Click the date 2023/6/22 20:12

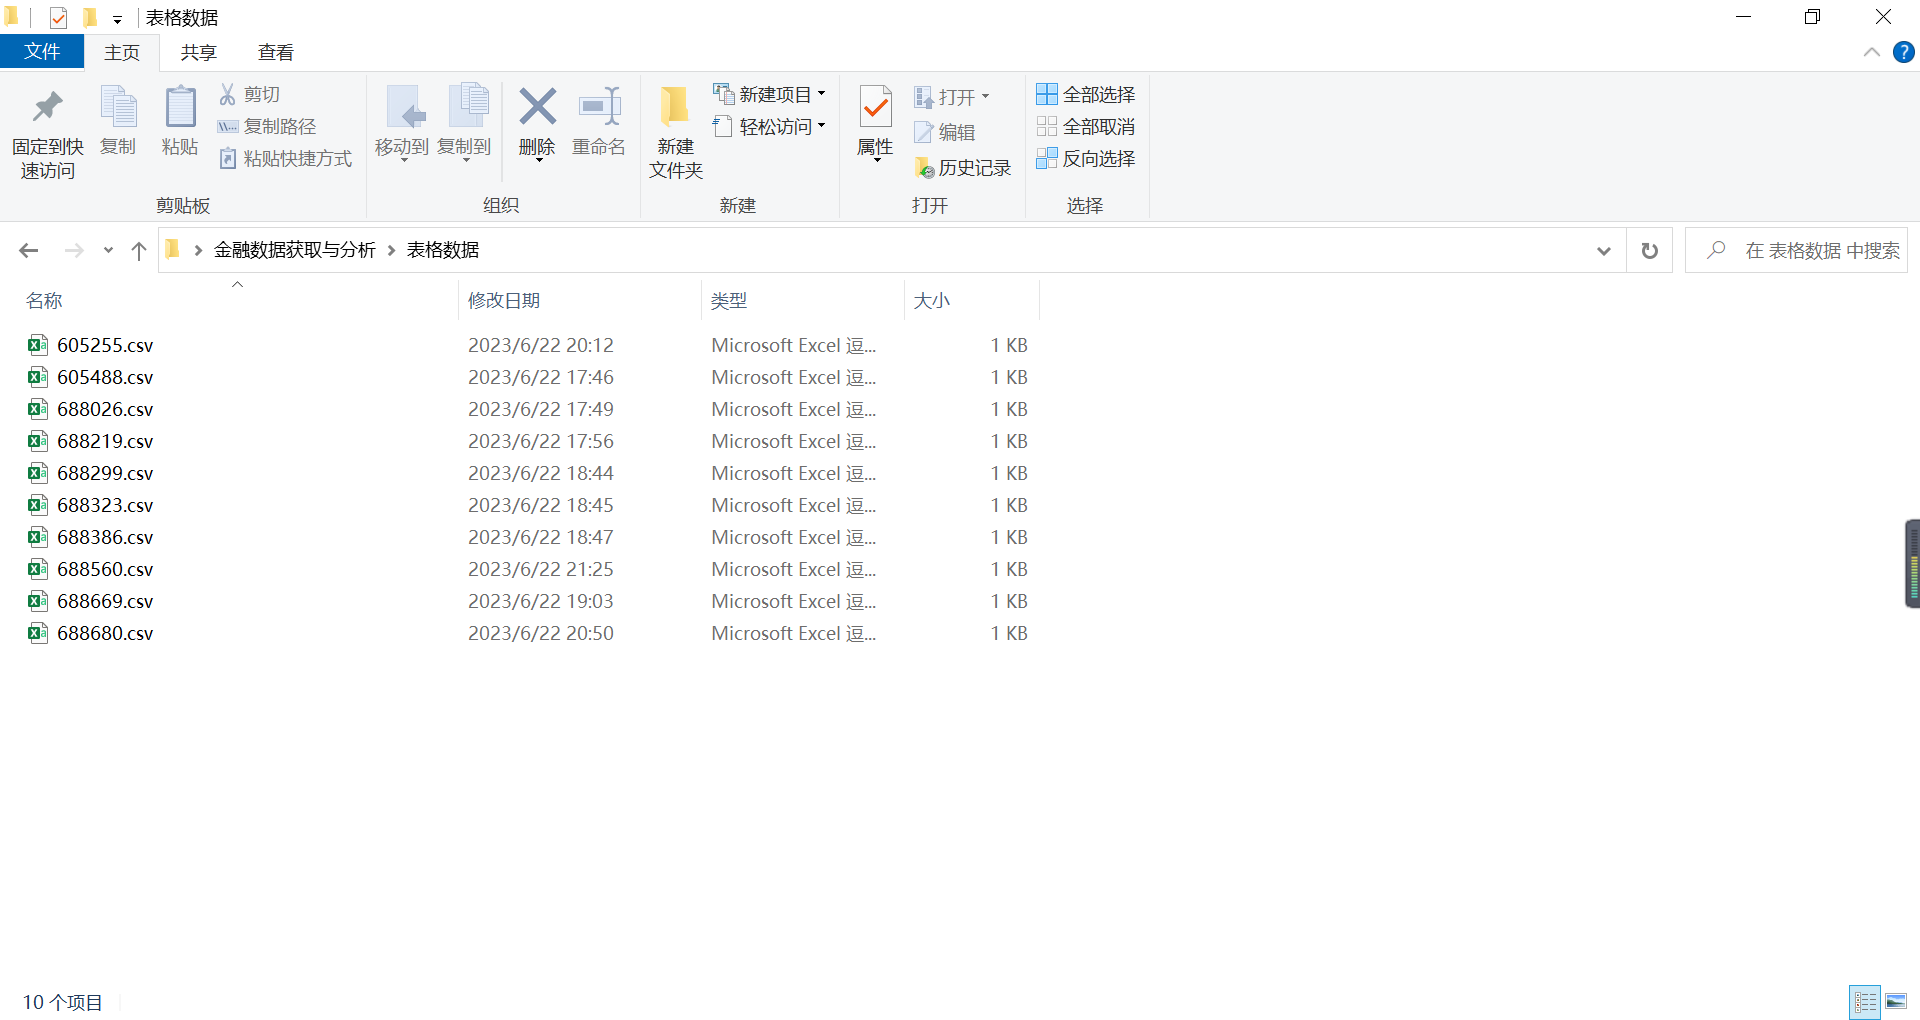coord(541,345)
